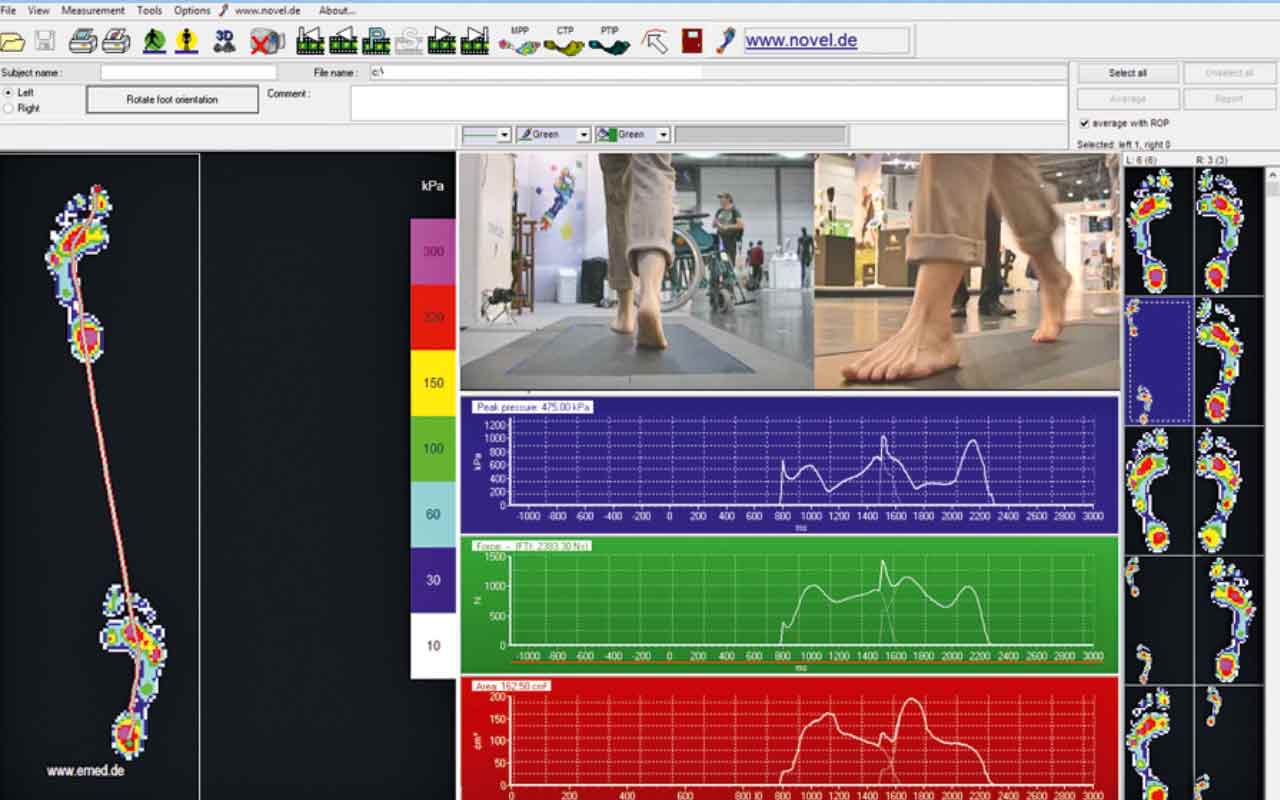The image size is (1280, 800).
Task: Select the second-row right footprint thumbnail
Action: [x=1229, y=361]
